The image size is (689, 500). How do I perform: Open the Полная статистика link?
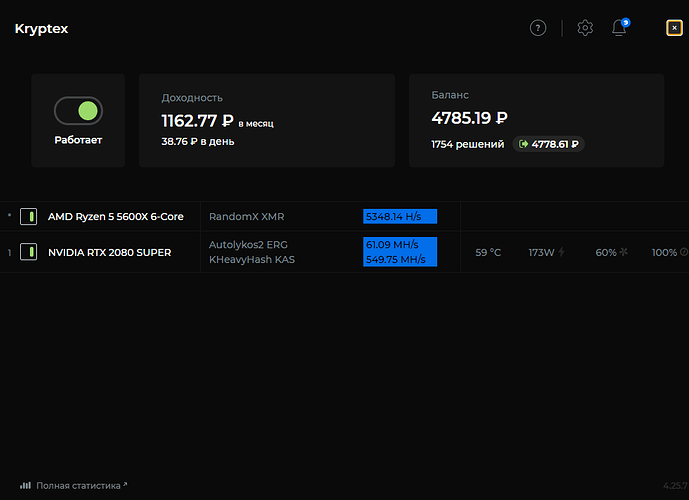[82, 486]
